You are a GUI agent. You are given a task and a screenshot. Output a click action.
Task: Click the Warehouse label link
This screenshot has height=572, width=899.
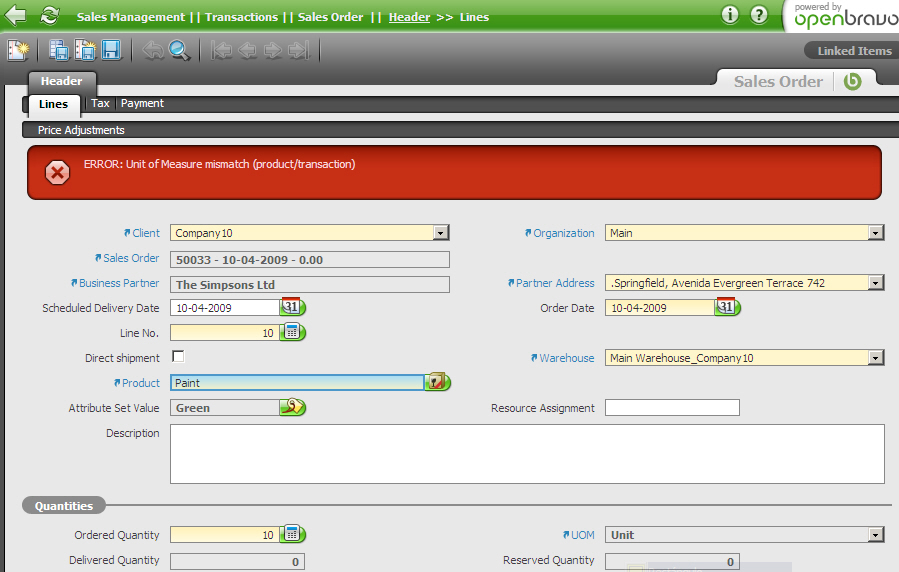coord(566,358)
